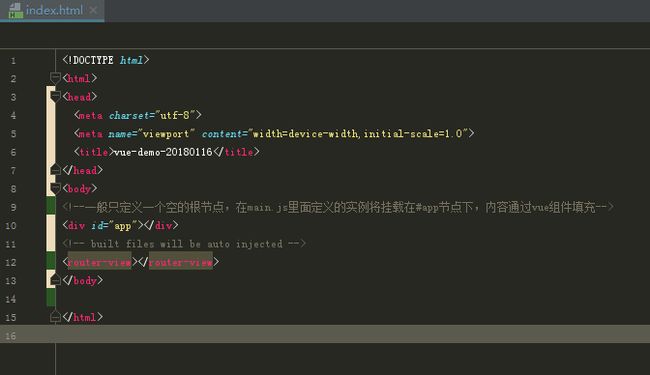Fold at the </head> closing tag marker

pos(55,170)
